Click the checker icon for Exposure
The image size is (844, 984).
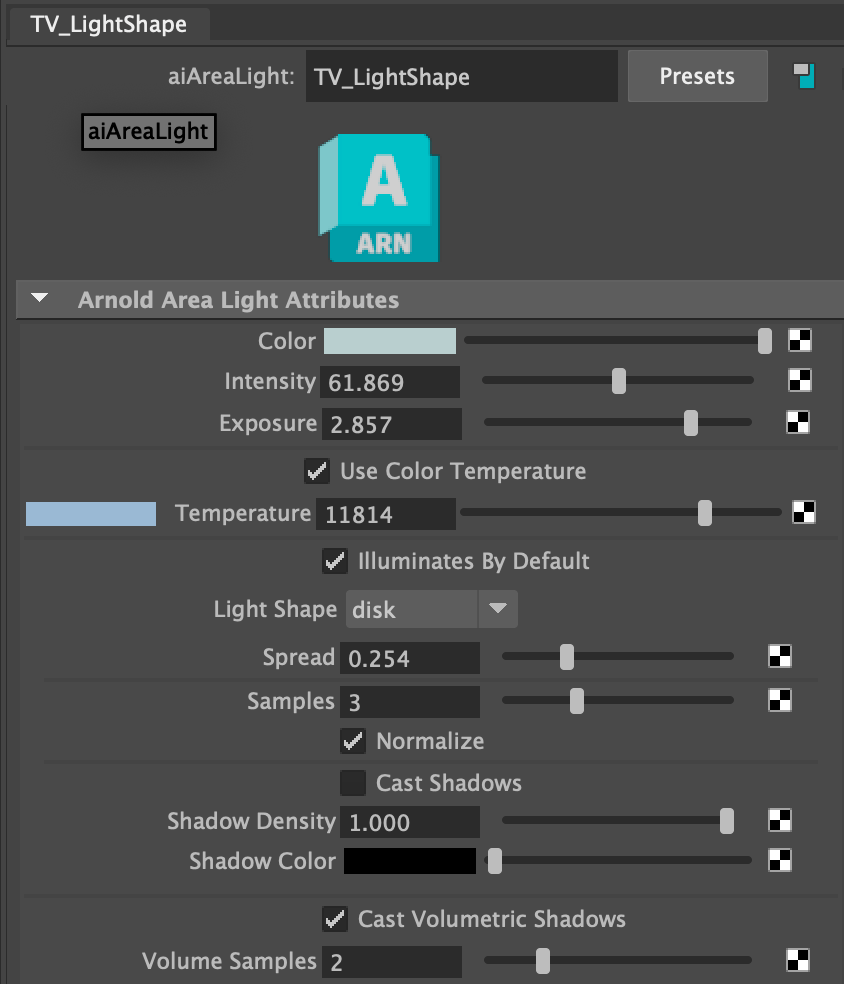point(799,422)
